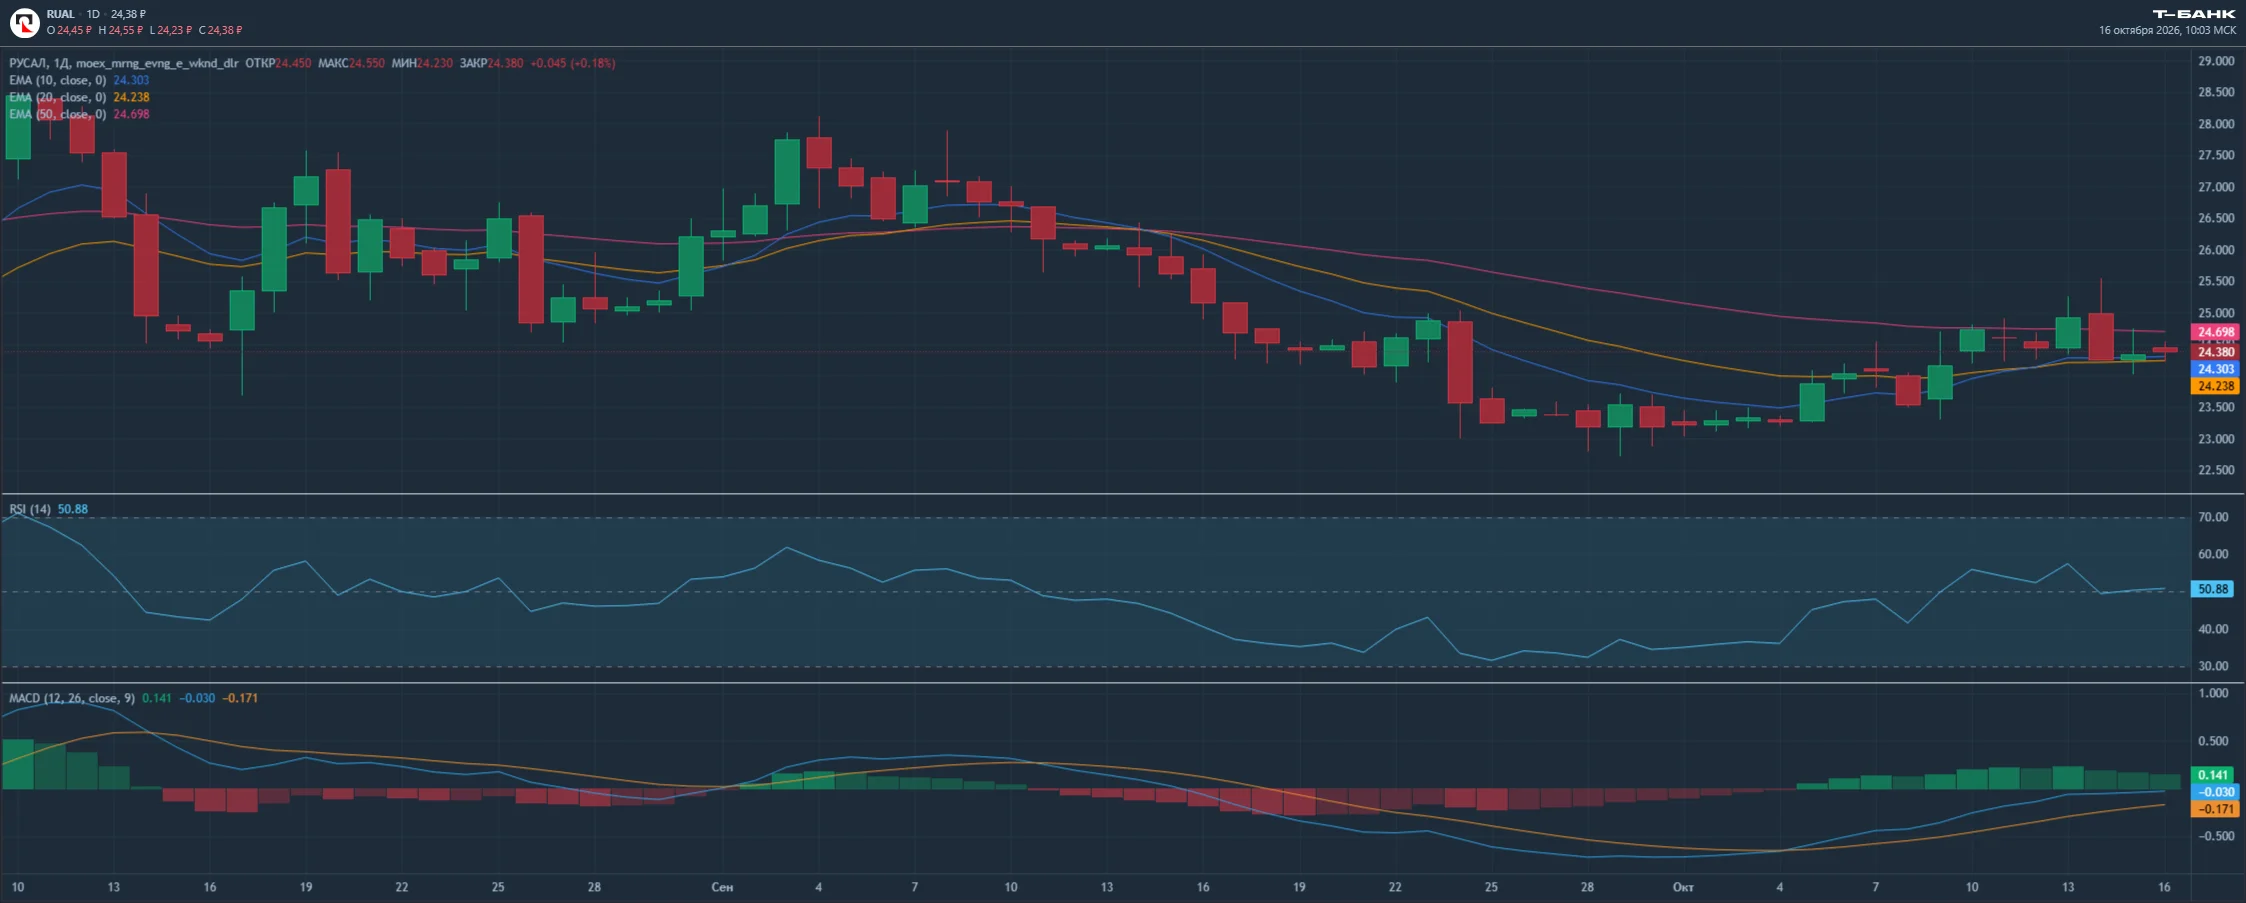Screen dimensions: 2246x903
Task: Click the МАКС 24.550 high value
Action: pyautogui.click(x=351, y=63)
